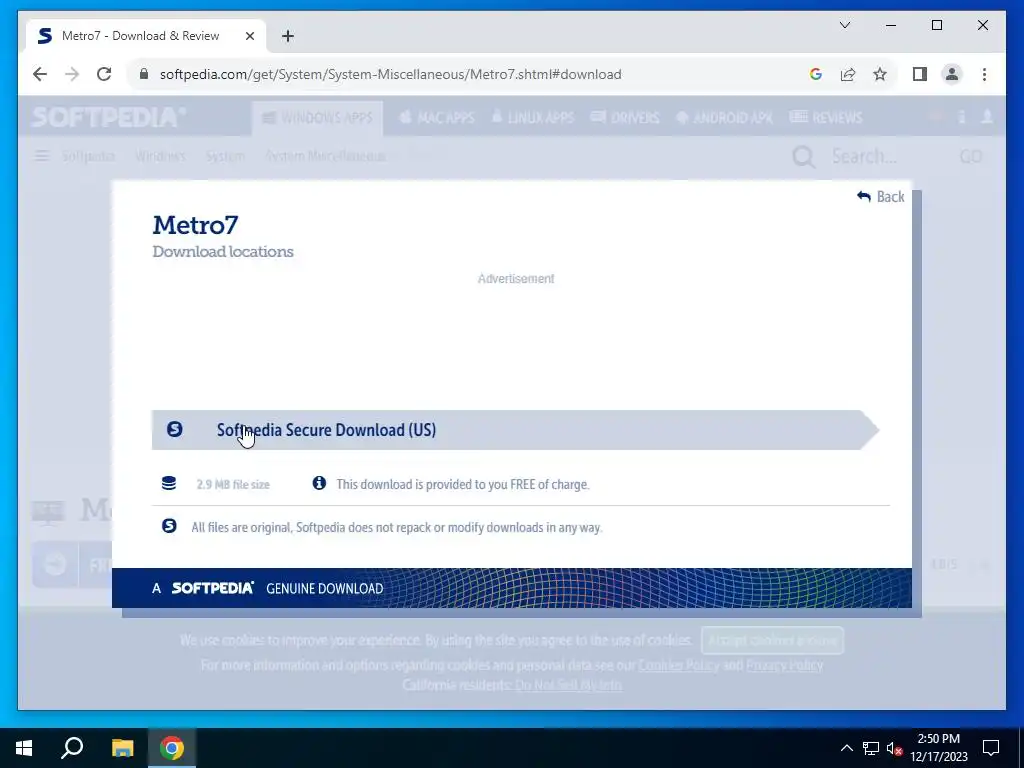Screen dimensions: 1024x768
Task: Open the Windows Start menu
Action: (24, 748)
